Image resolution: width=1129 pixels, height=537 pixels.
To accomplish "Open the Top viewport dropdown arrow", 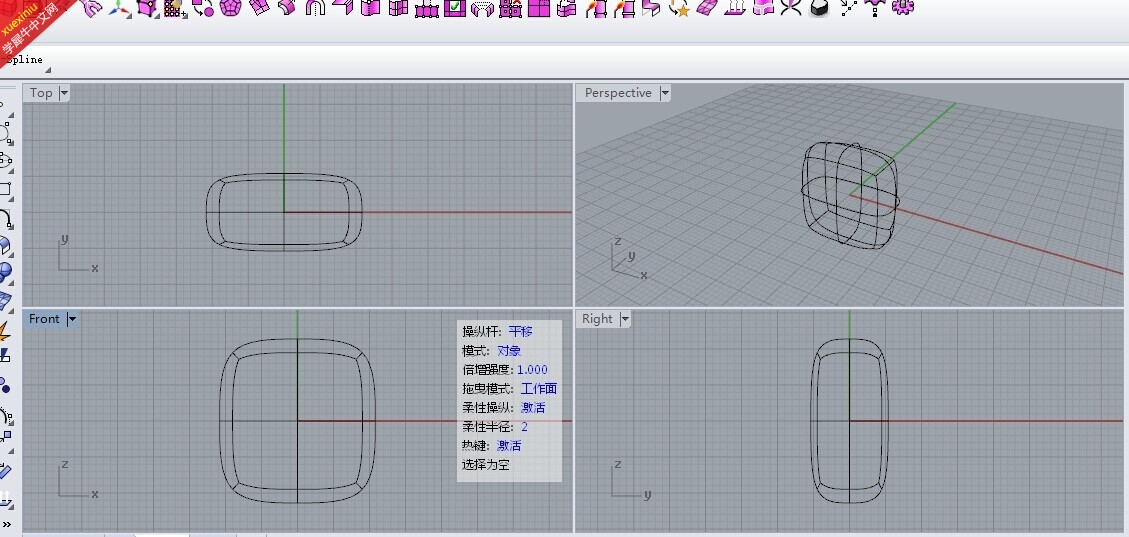I will [x=64, y=93].
